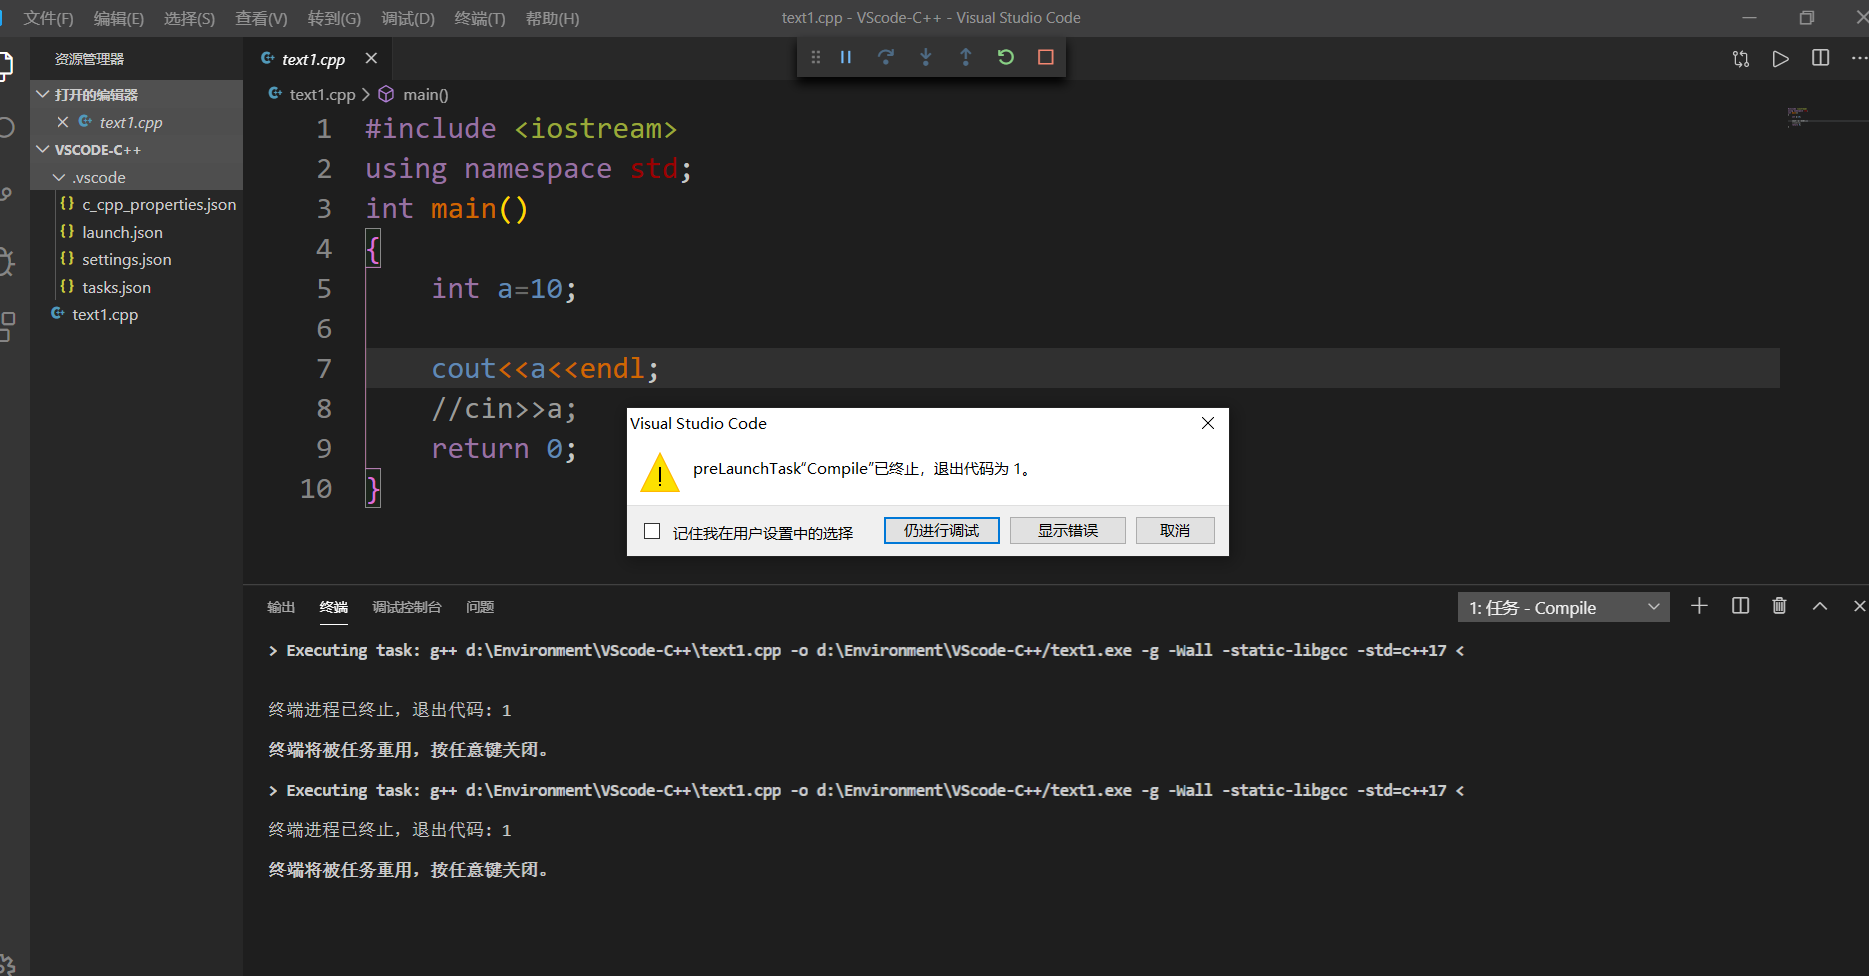Close text1.cpp in the open editors list
Image resolution: width=1869 pixels, height=976 pixels.
point(63,122)
